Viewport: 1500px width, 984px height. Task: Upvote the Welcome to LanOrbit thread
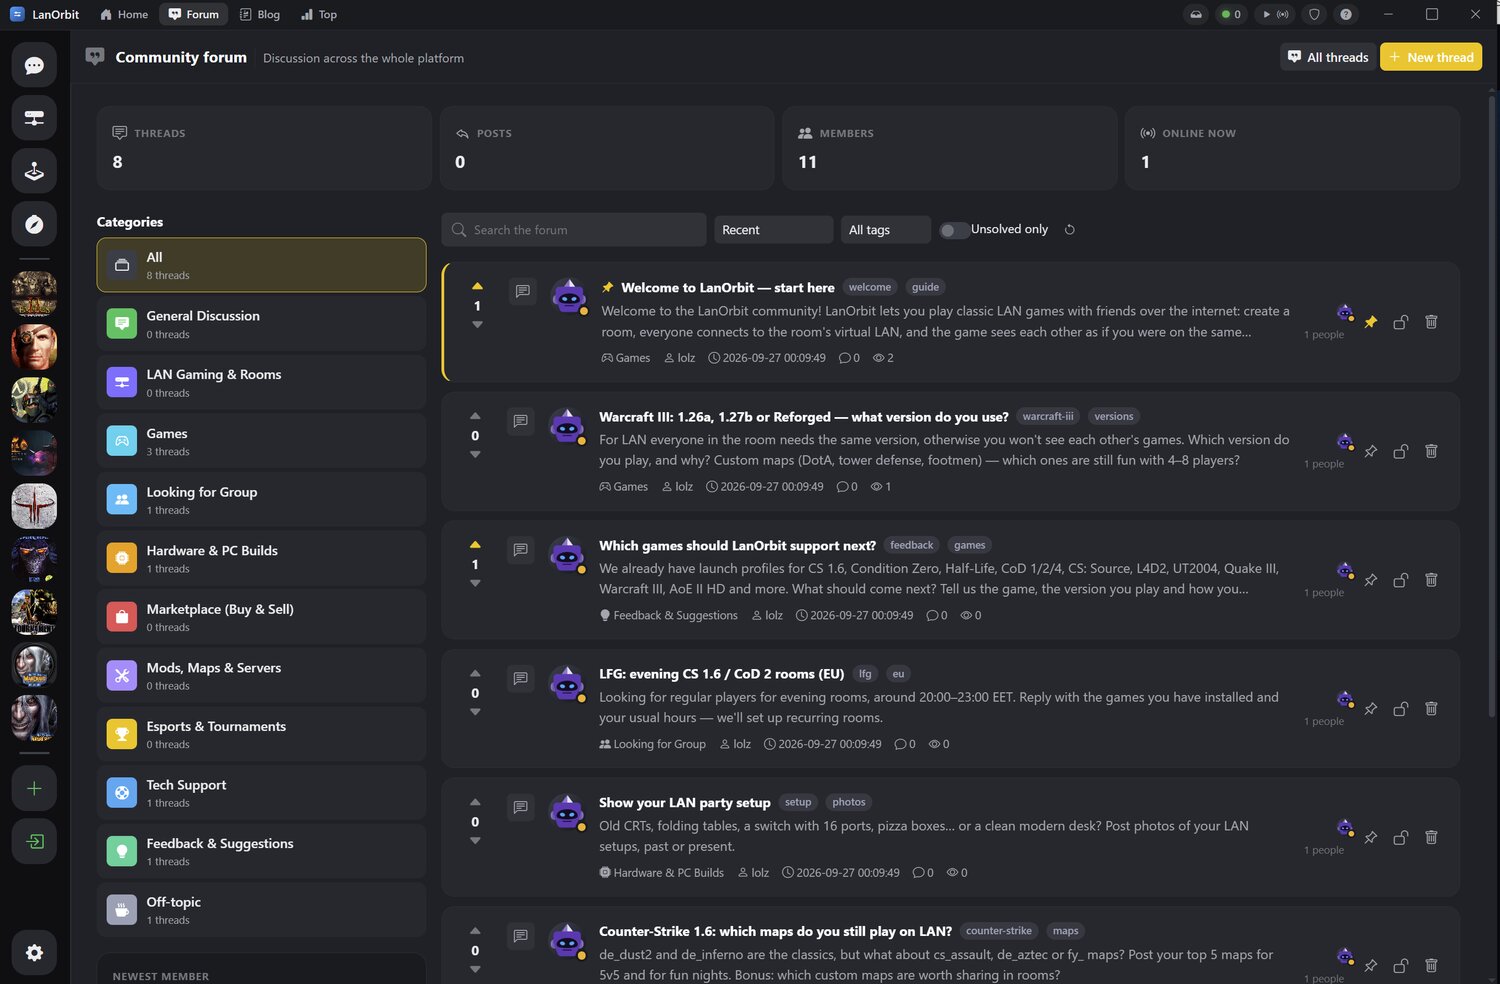pyautogui.click(x=477, y=287)
